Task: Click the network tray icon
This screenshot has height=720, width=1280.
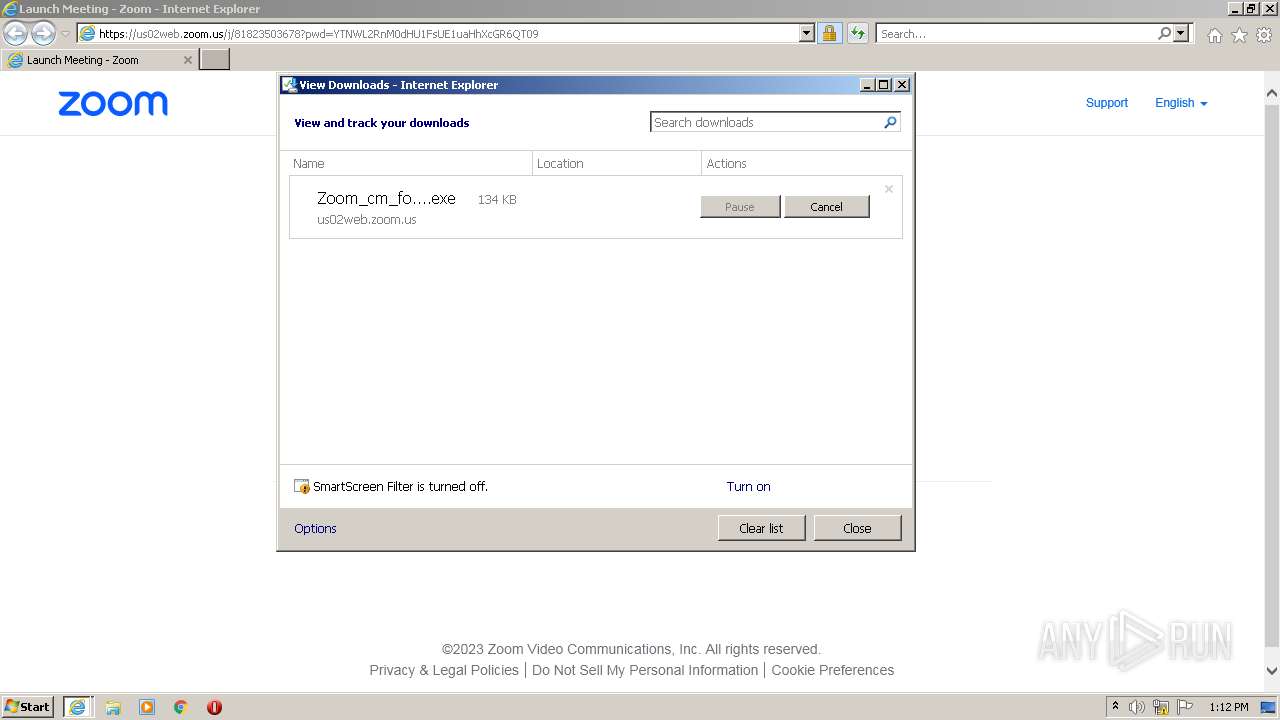Action: pos(1161,707)
